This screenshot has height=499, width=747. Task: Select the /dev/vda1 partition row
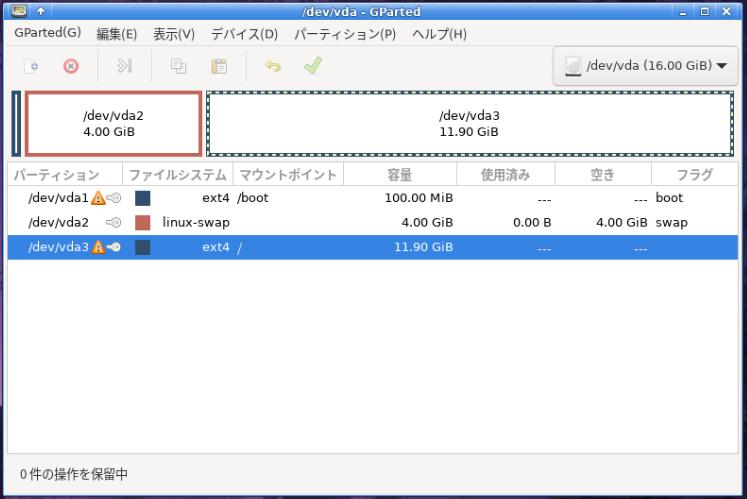[373, 198]
